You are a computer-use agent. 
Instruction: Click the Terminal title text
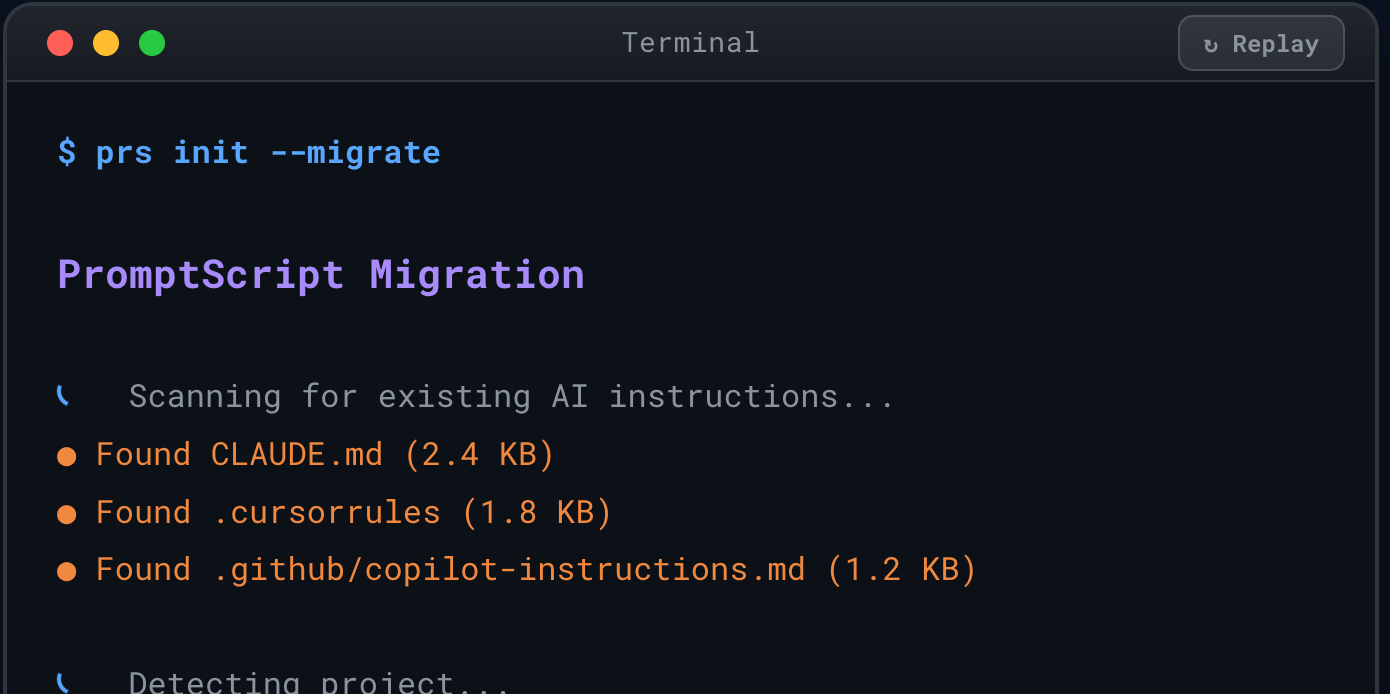pos(690,42)
